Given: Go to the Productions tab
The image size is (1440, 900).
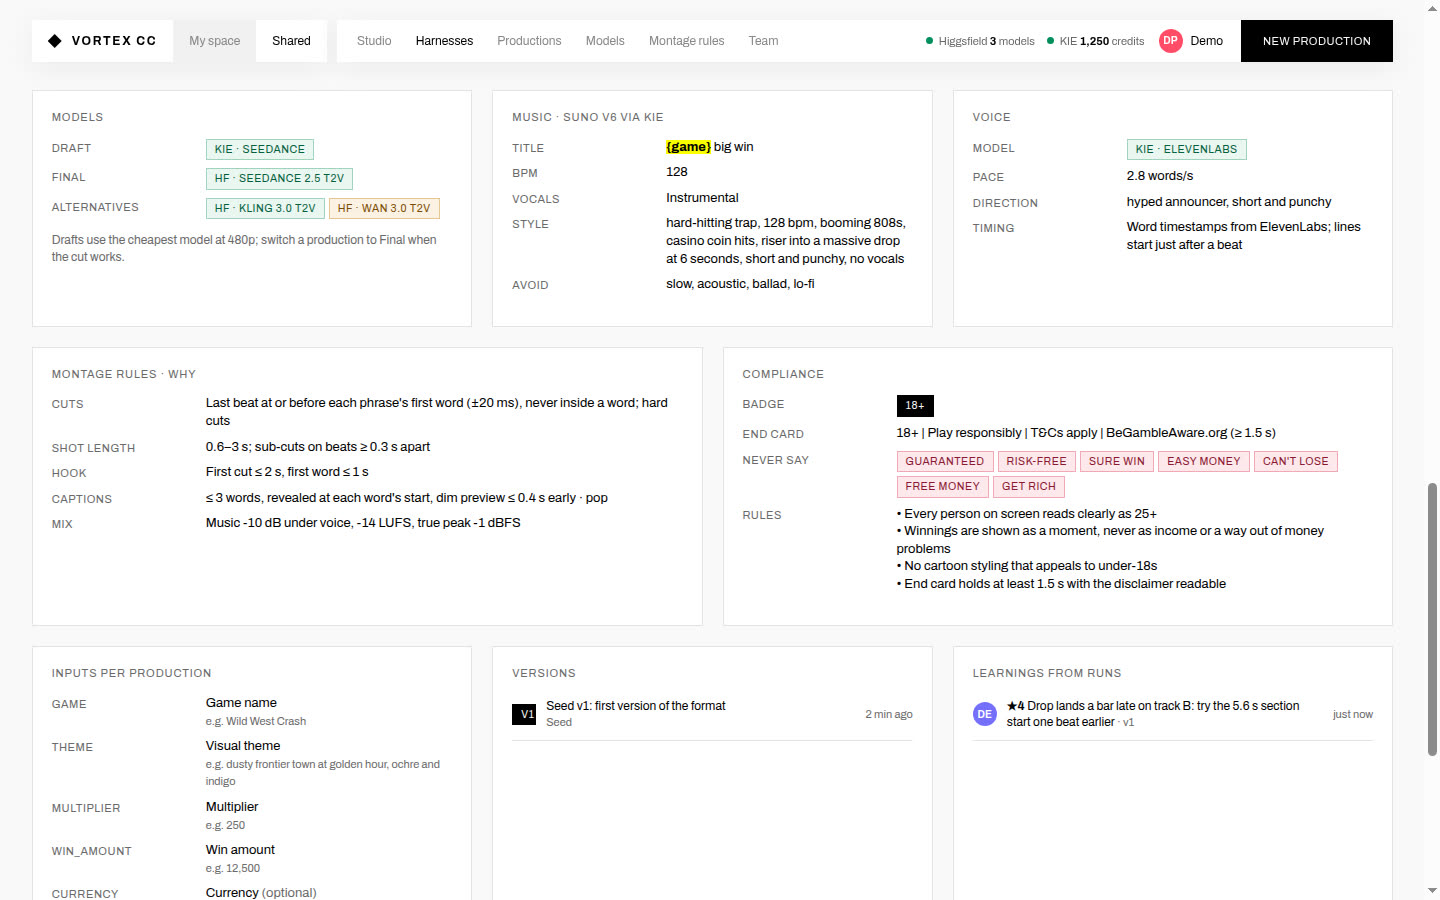Looking at the screenshot, I should coord(529,41).
